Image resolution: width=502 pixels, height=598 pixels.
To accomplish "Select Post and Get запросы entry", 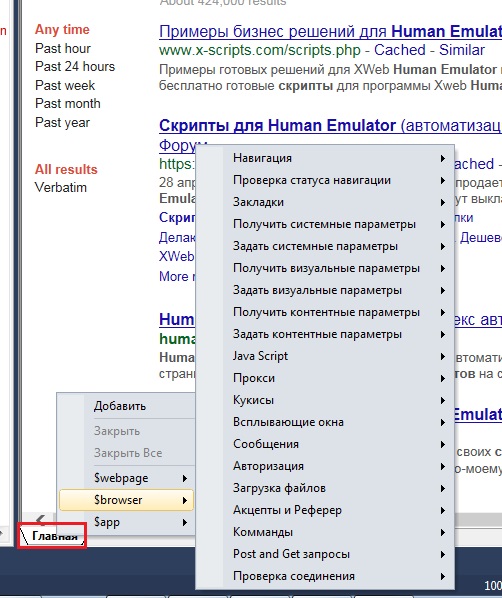I will coord(325,554).
